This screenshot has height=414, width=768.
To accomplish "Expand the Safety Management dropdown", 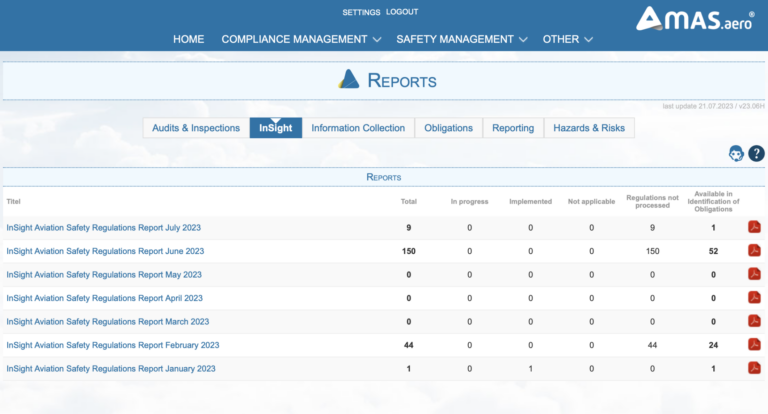I will (x=461, y=39).
